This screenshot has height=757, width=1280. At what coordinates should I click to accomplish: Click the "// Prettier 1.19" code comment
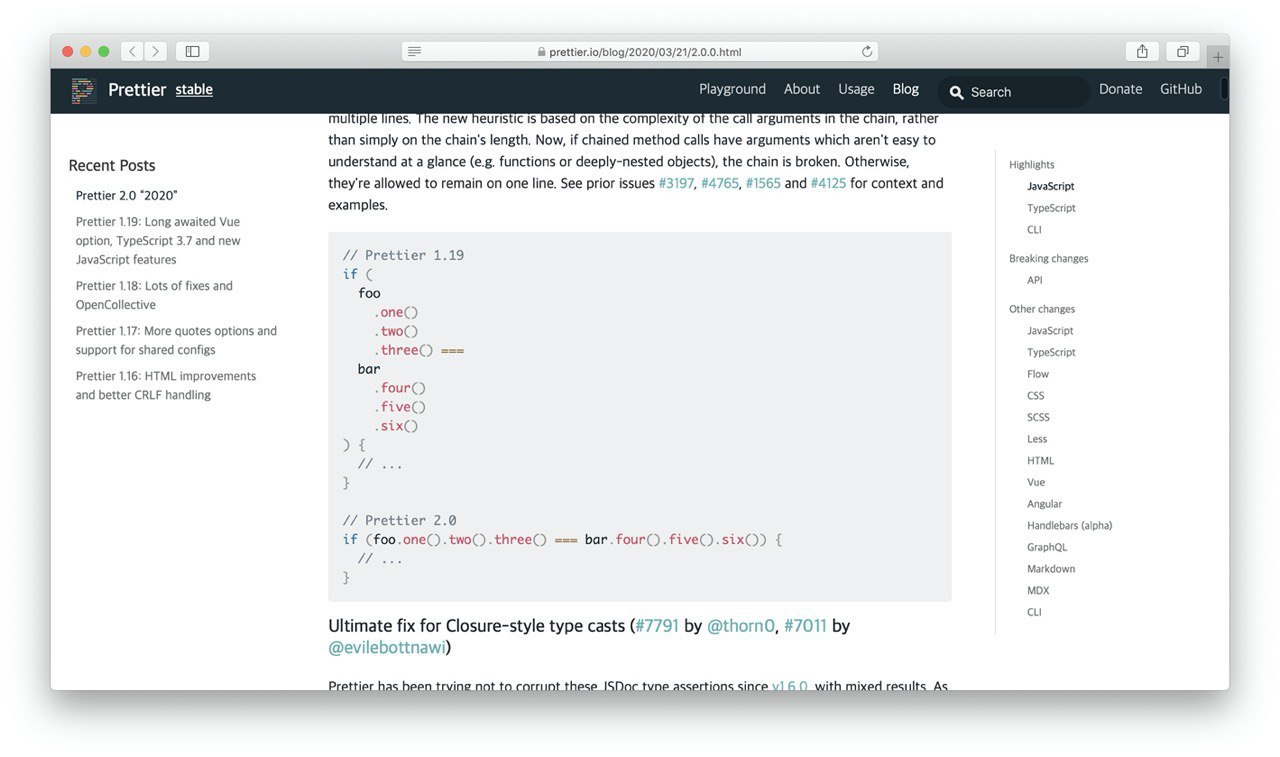click(403, 255)
